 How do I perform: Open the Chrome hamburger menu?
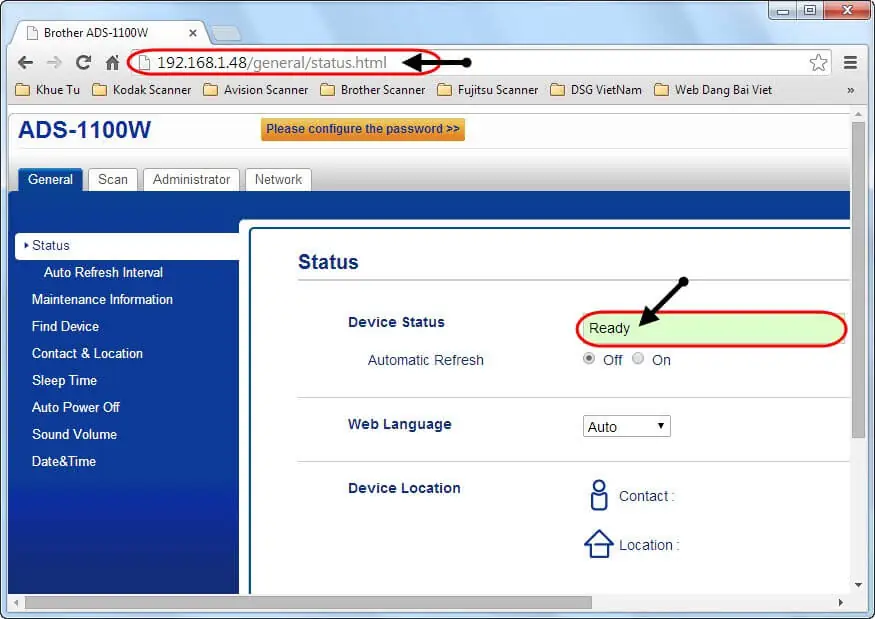[x=850, y=63]
